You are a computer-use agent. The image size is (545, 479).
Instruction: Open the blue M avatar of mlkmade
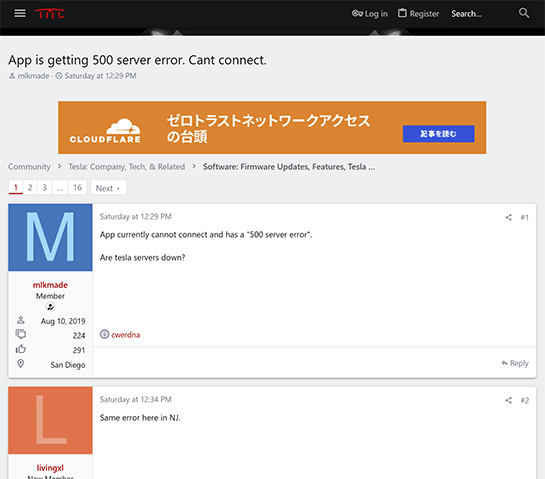(x=50, y=237)
